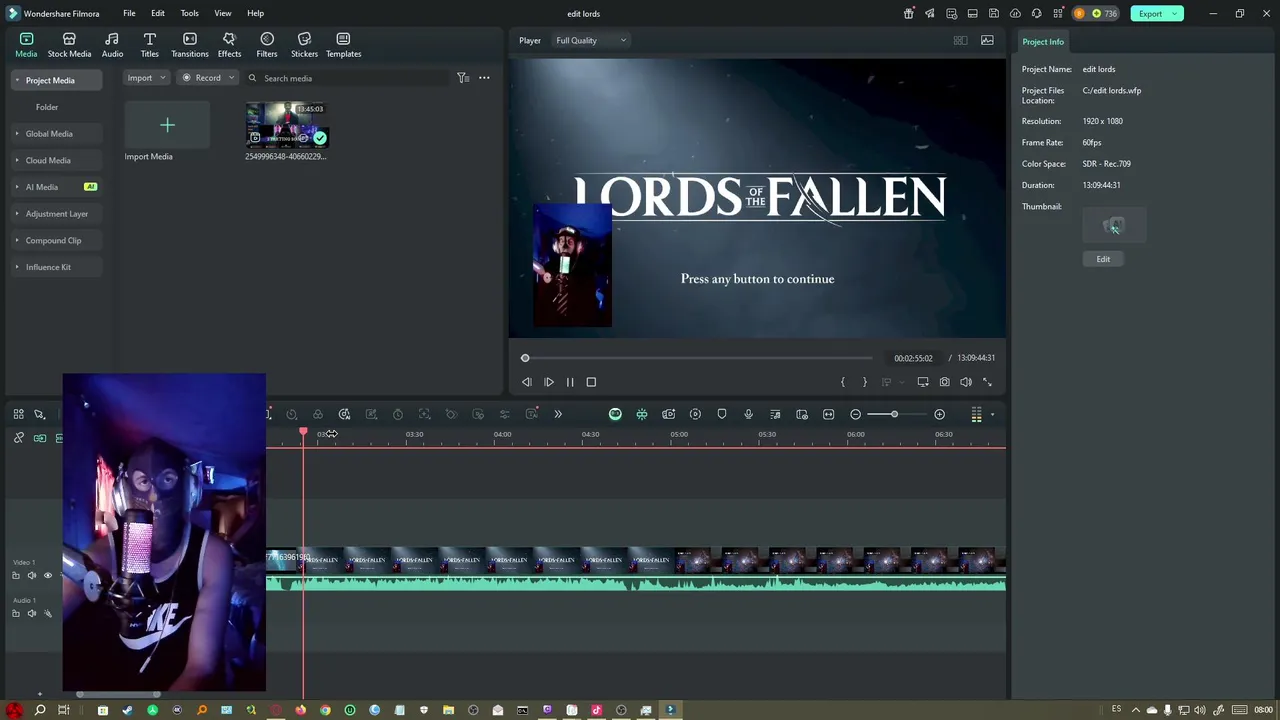Expand more timeline tools chevrons

point(558,414)
